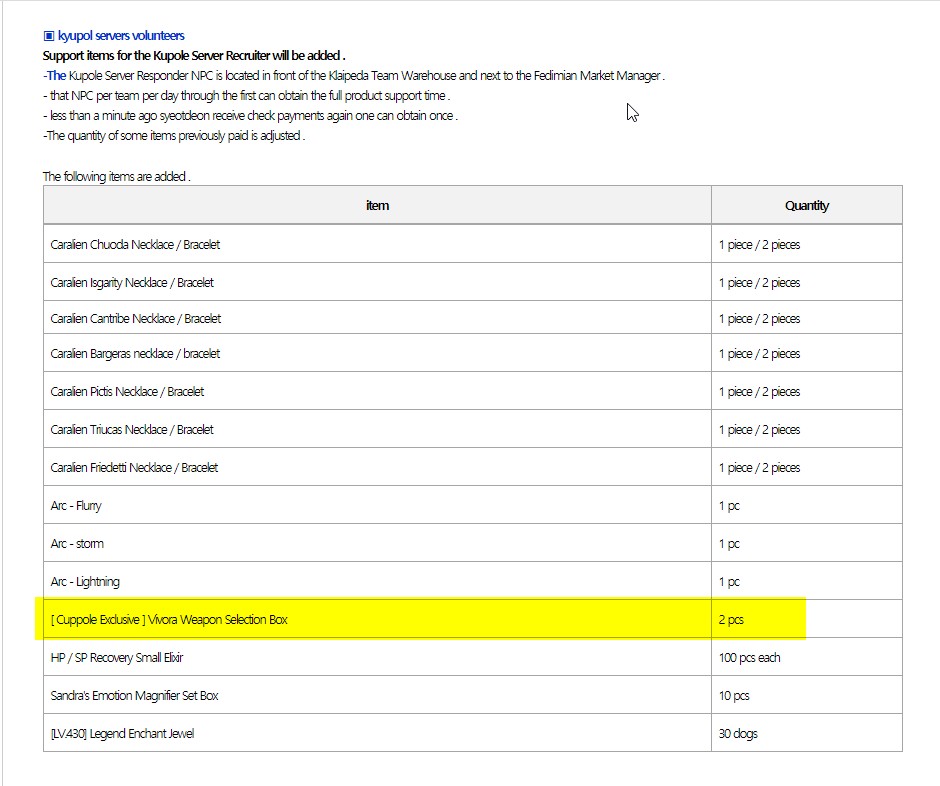
Task: Click the 'Arc - storm' item cell
Action: click(x=77, y=543)
